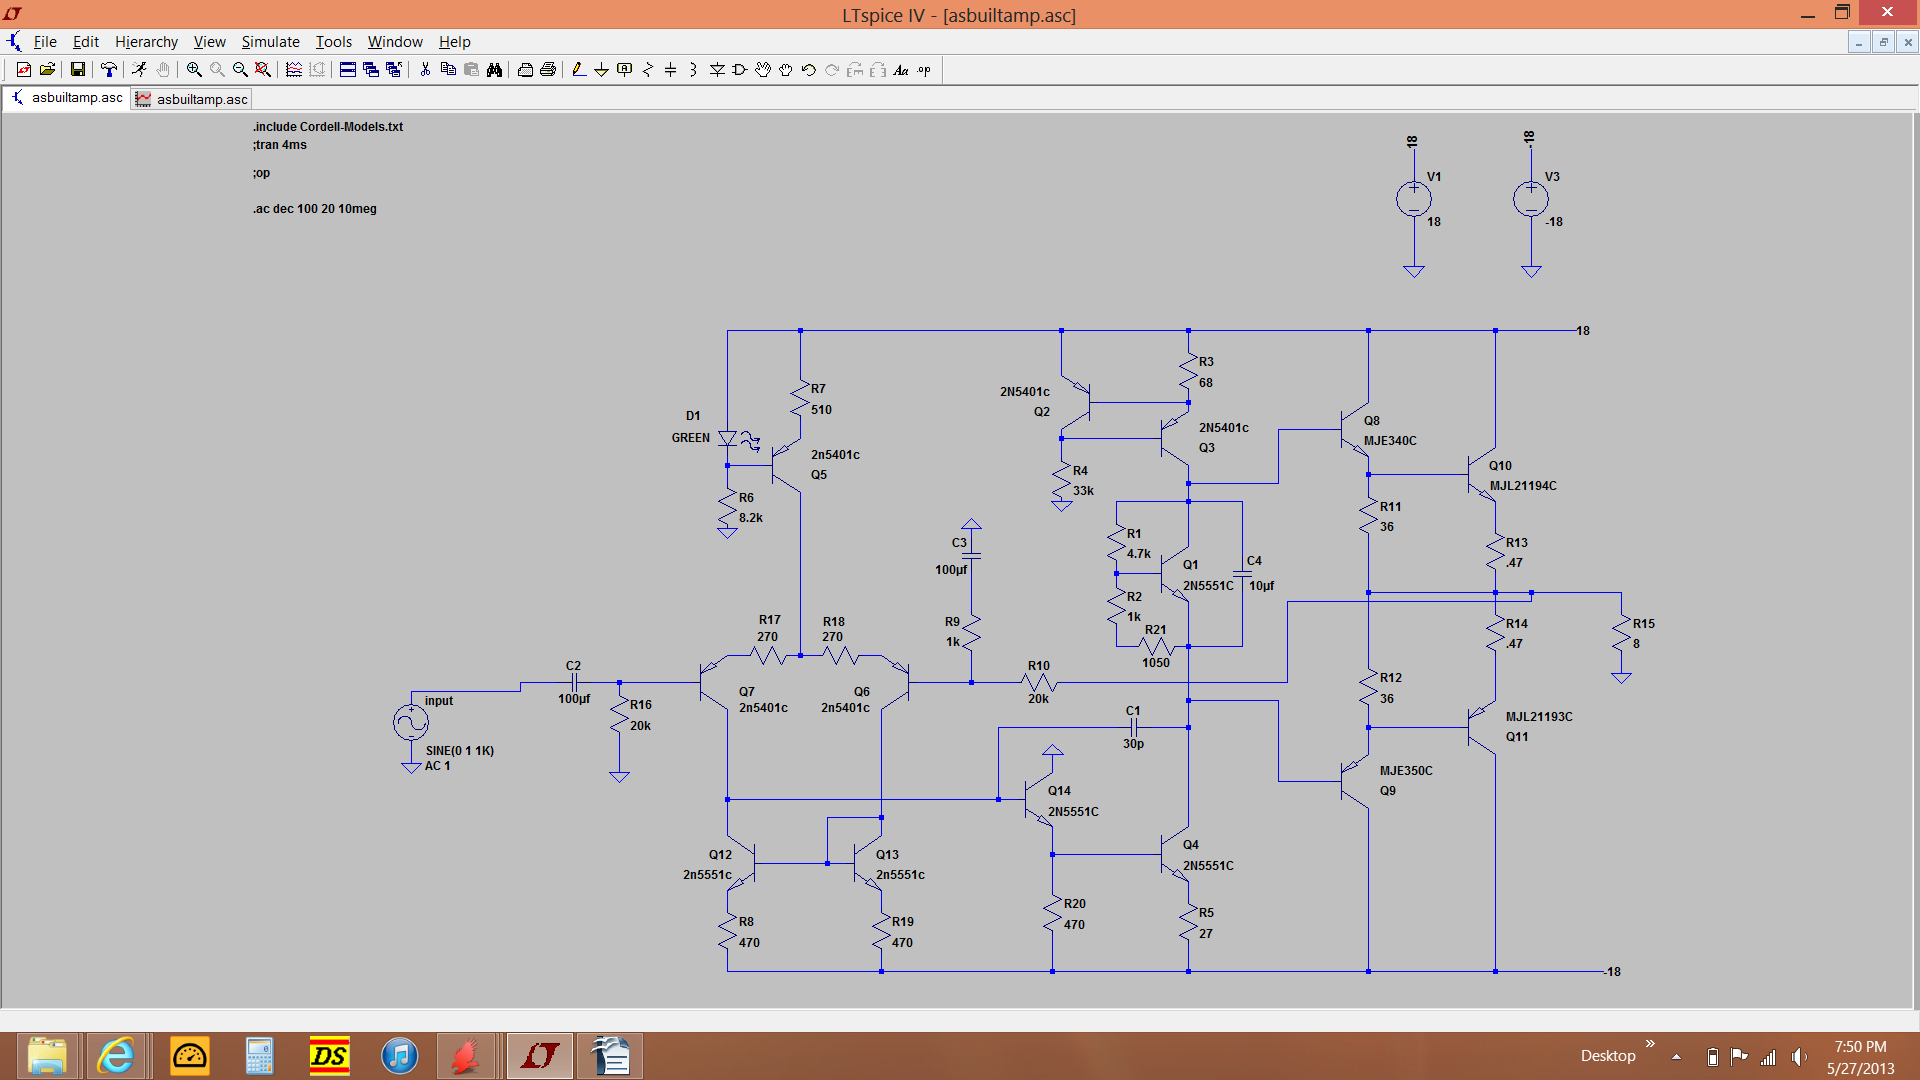Image resolution: width=1920 pixels, height=1080 pixels.
Task: Switch to asbuiltamp.asc waveform plot tab
Action: point(191,99)
